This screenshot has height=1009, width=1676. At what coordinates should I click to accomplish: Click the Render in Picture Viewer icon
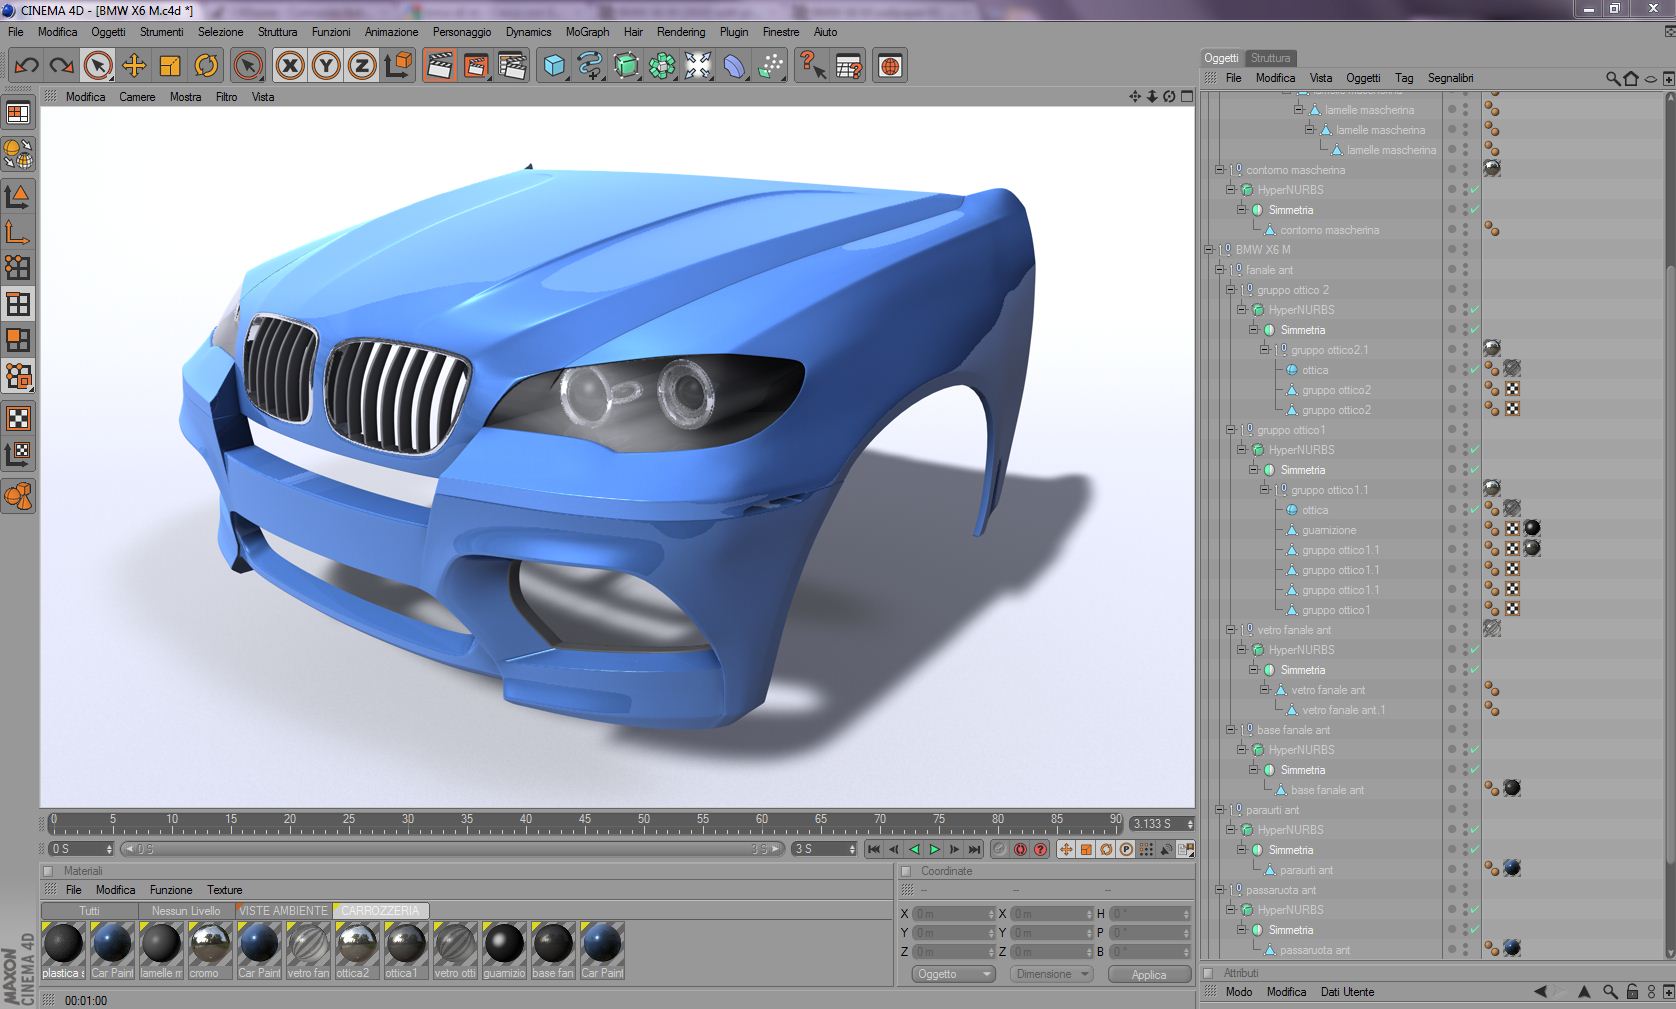475,66
